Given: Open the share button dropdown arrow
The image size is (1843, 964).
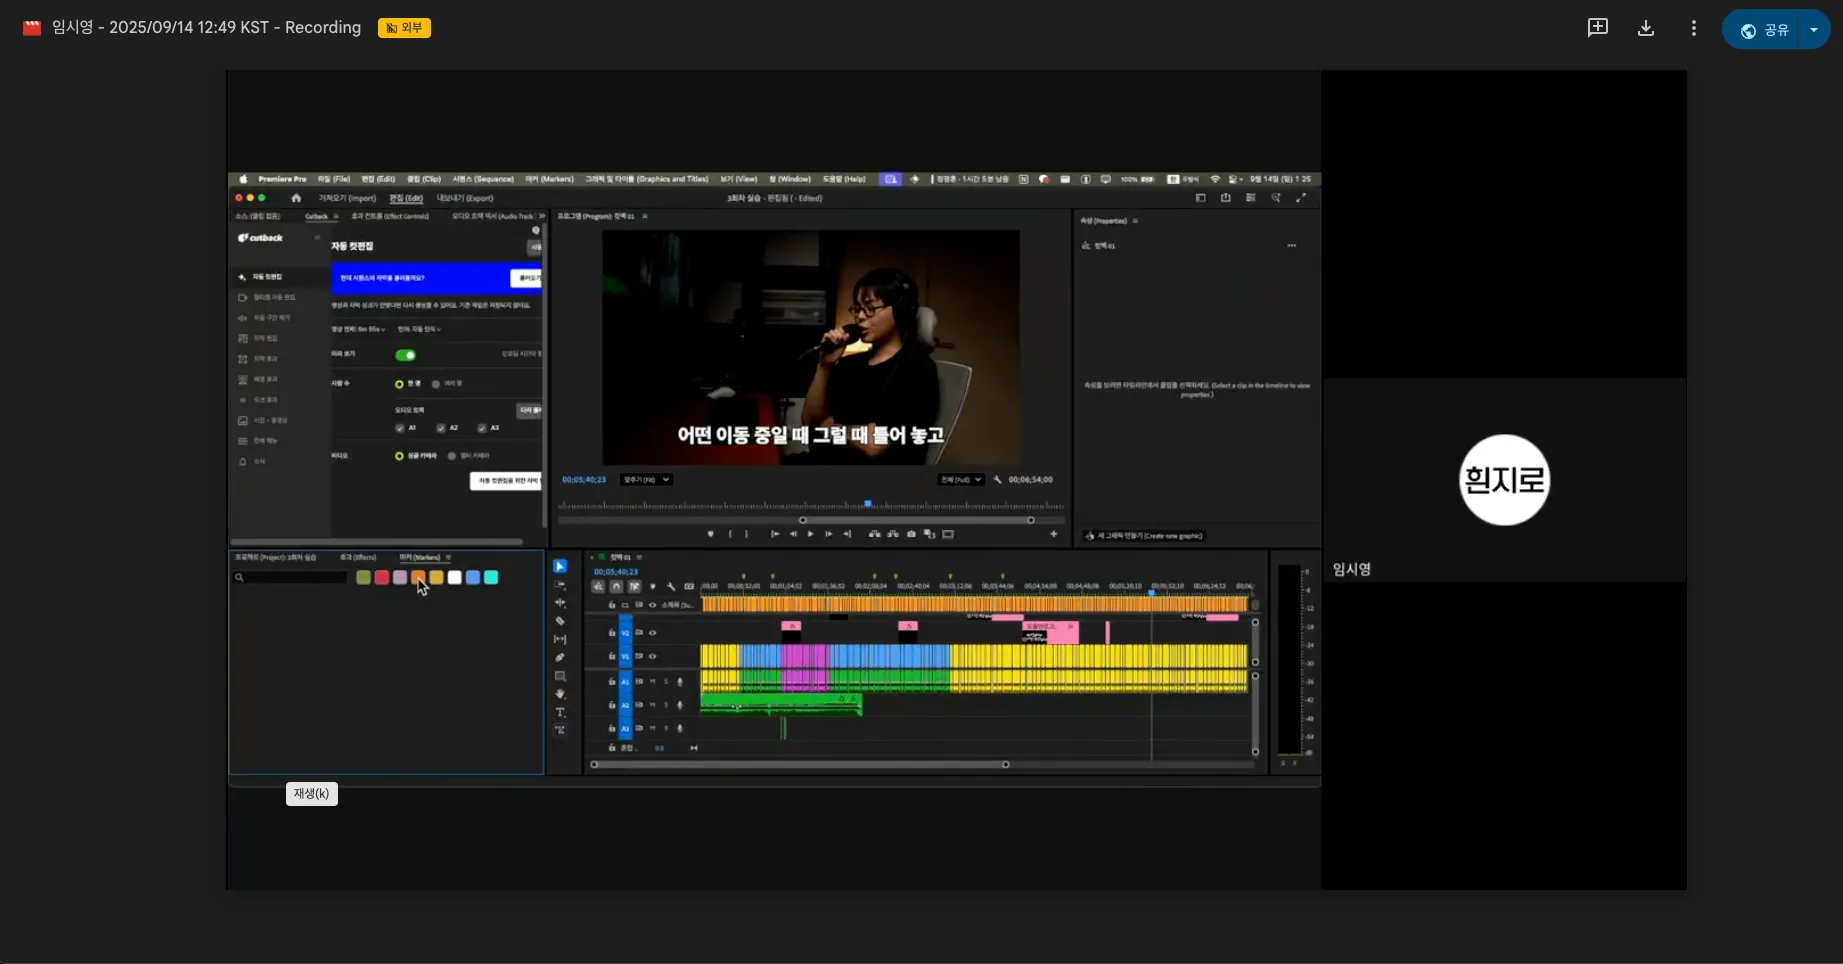Looking at the screenshot, I should [x=1814, y=29].
